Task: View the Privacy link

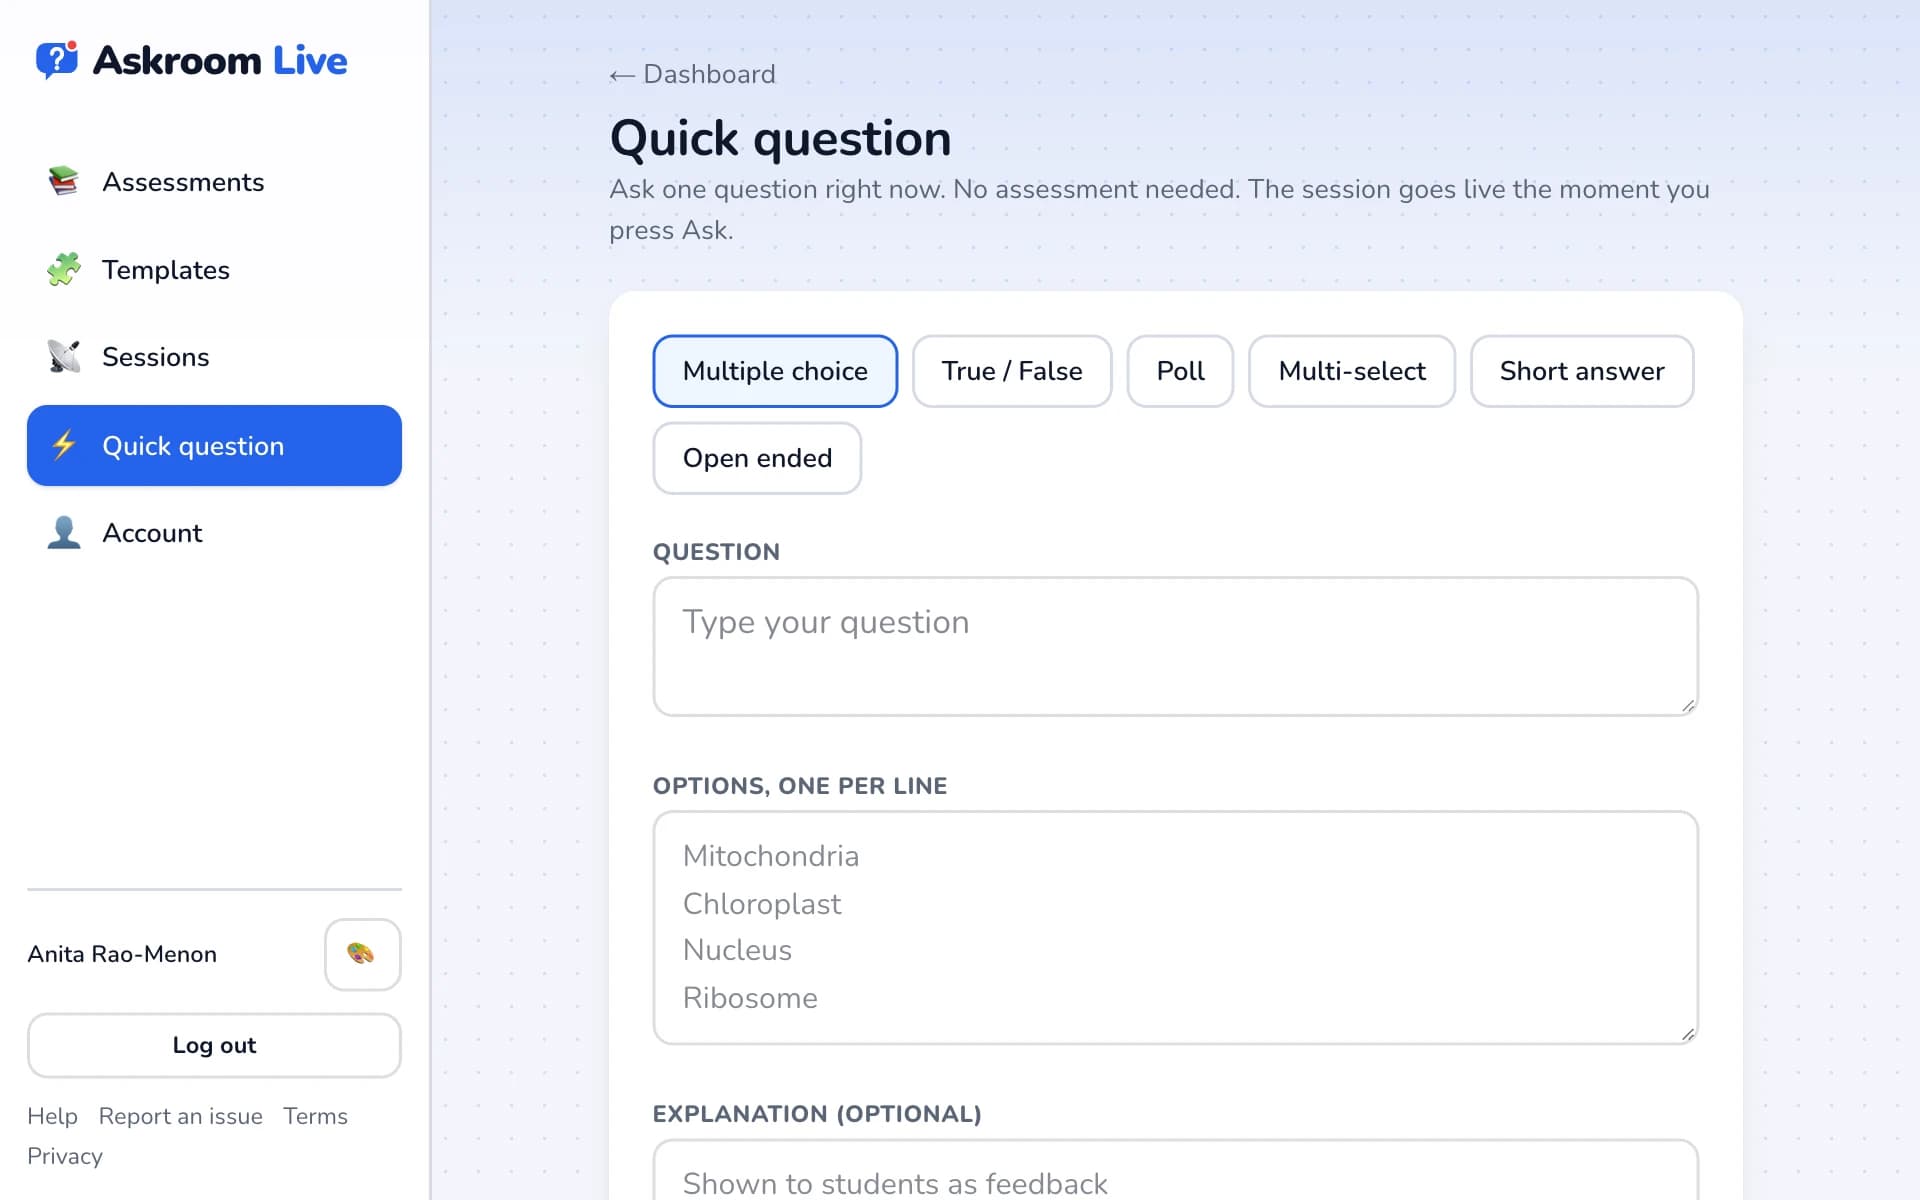Action: pyautogui.click(x=65, y=1156)
